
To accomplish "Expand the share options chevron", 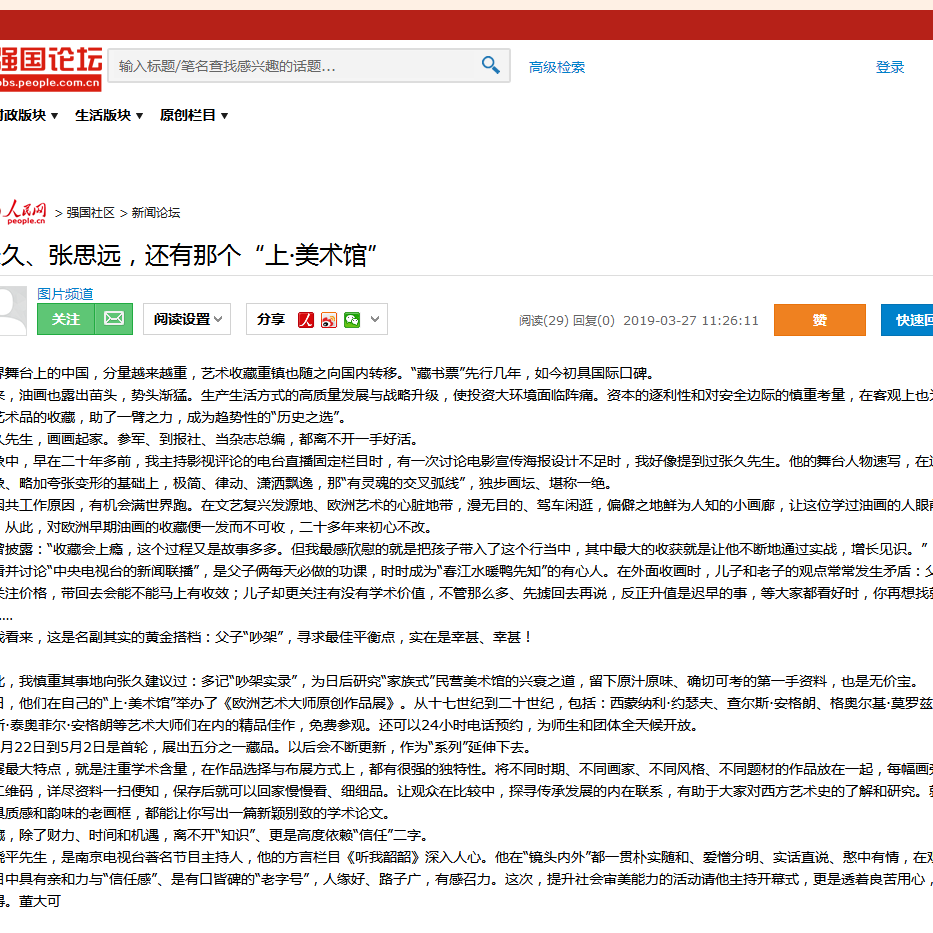I will [375, 320].
